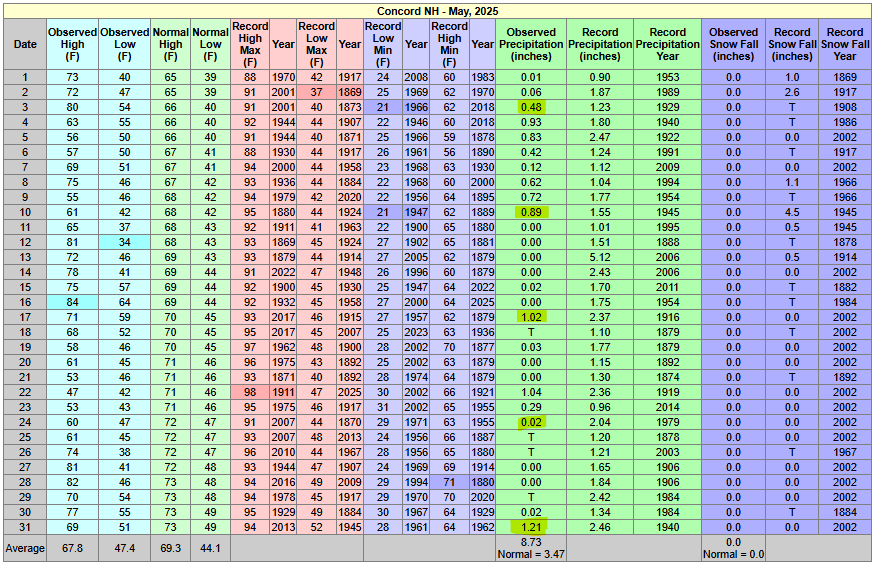Image resolution: width=873 pixels, height=564 pixels.
Task: Select record high year 2022 on date 14
Action: tap(283, 272)
